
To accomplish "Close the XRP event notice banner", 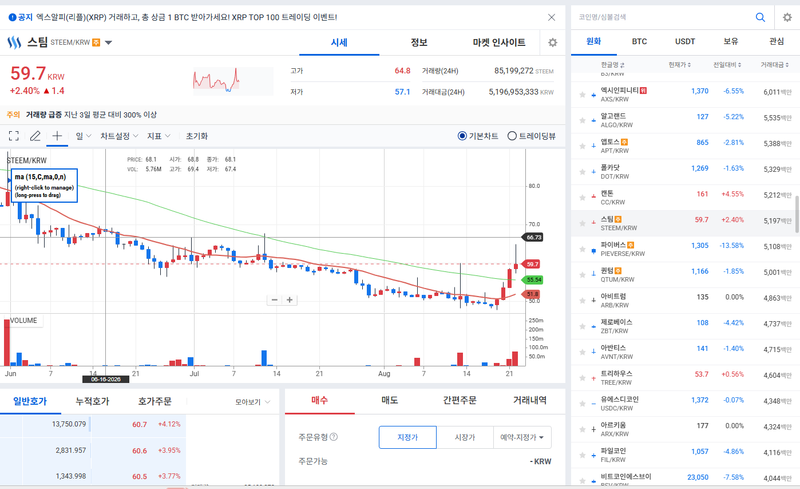I will pyautogui.click(x=552, y=17).
